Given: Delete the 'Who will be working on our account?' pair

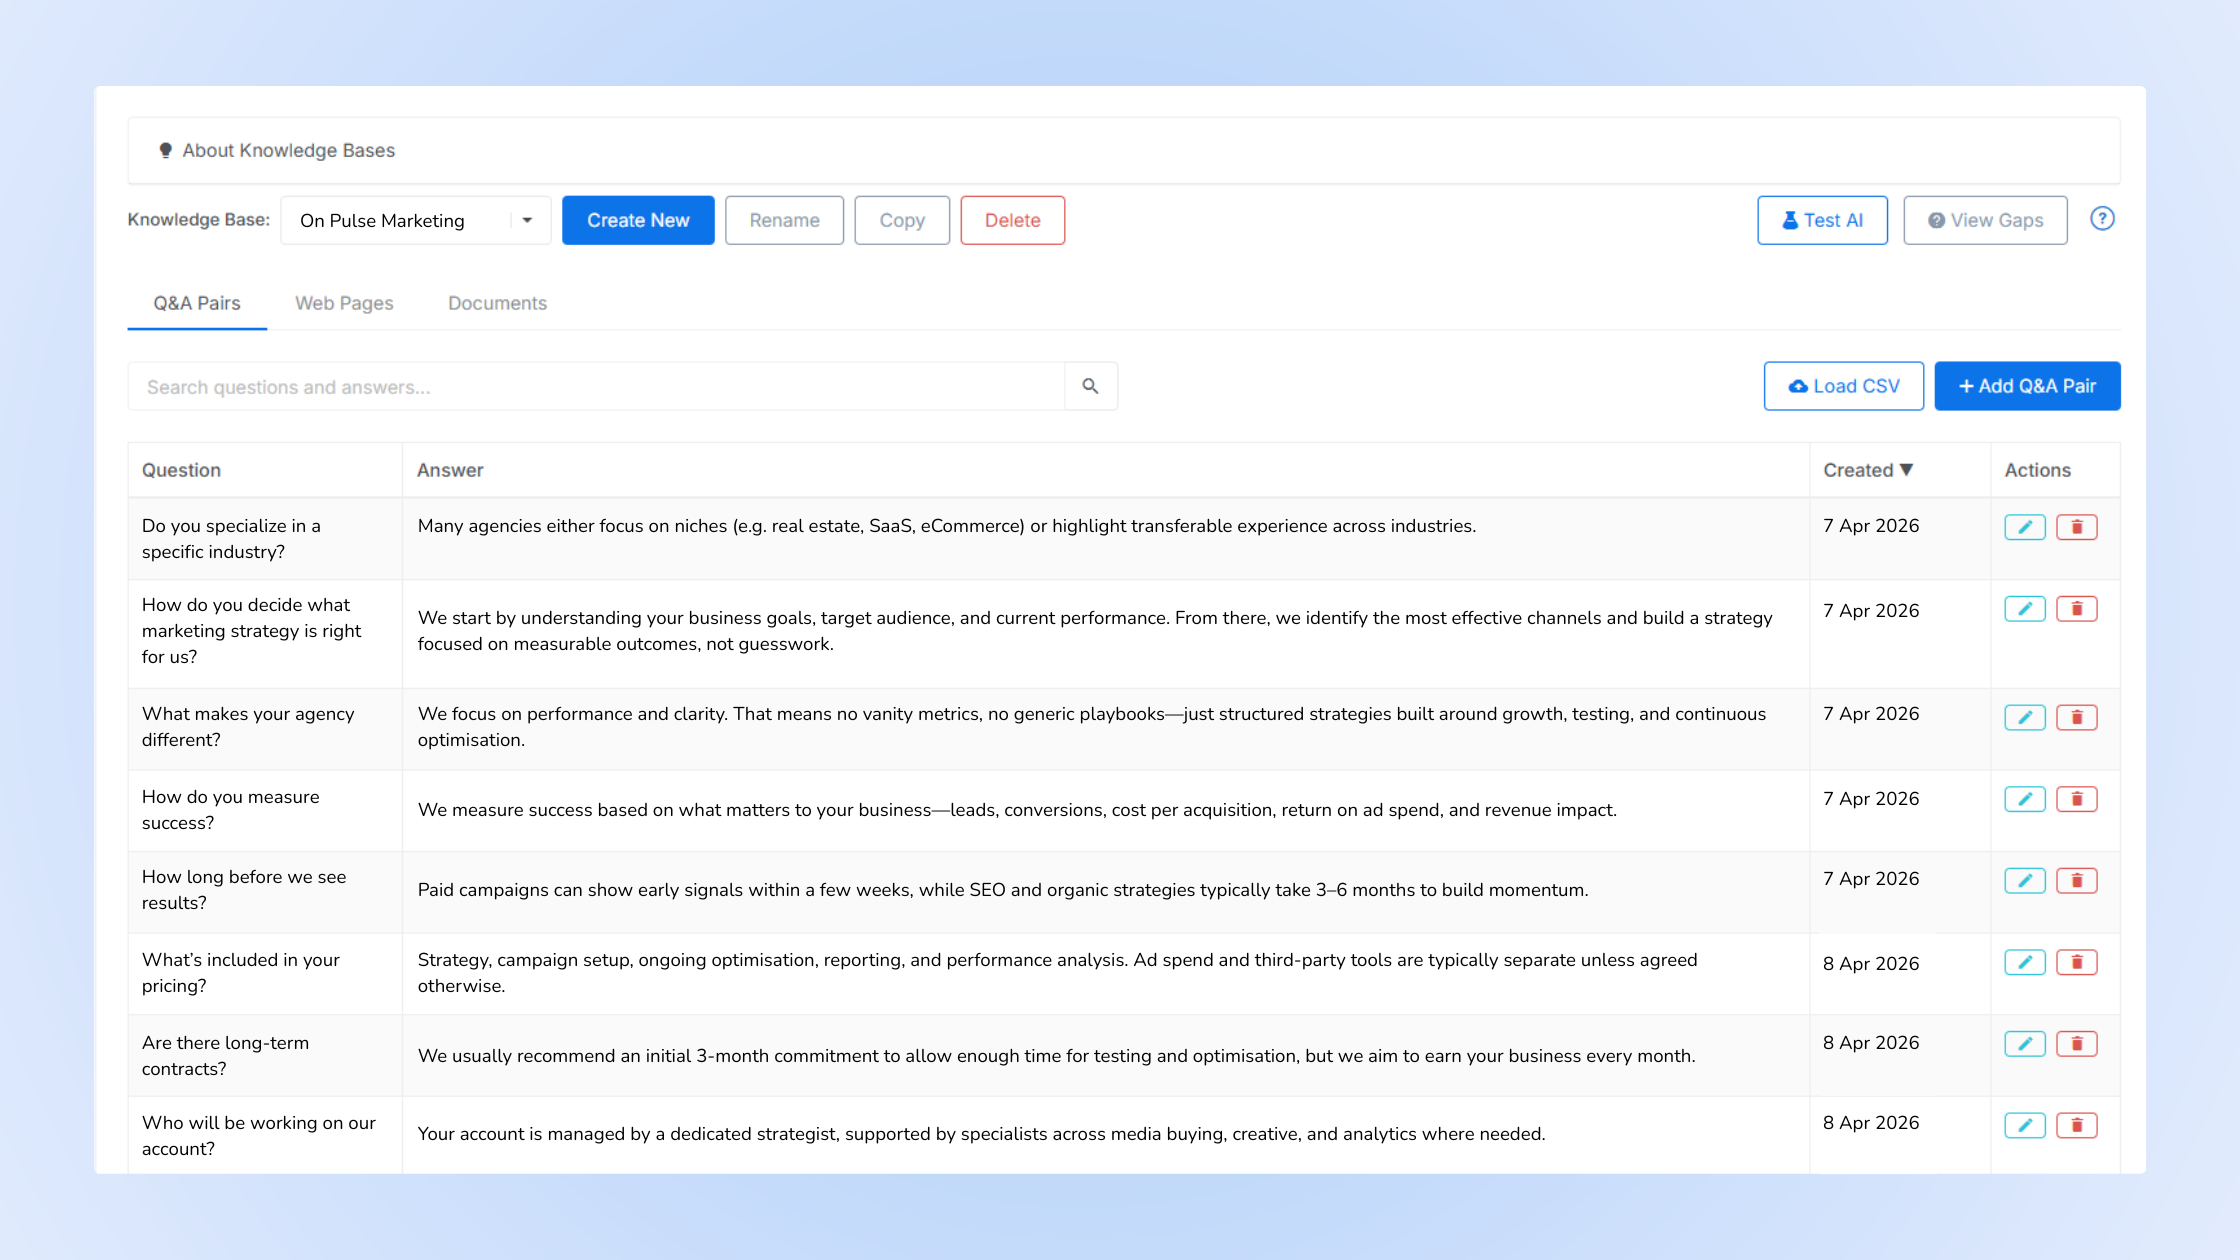Looking at the screenshot, I should click(x=2077, y=1124).
